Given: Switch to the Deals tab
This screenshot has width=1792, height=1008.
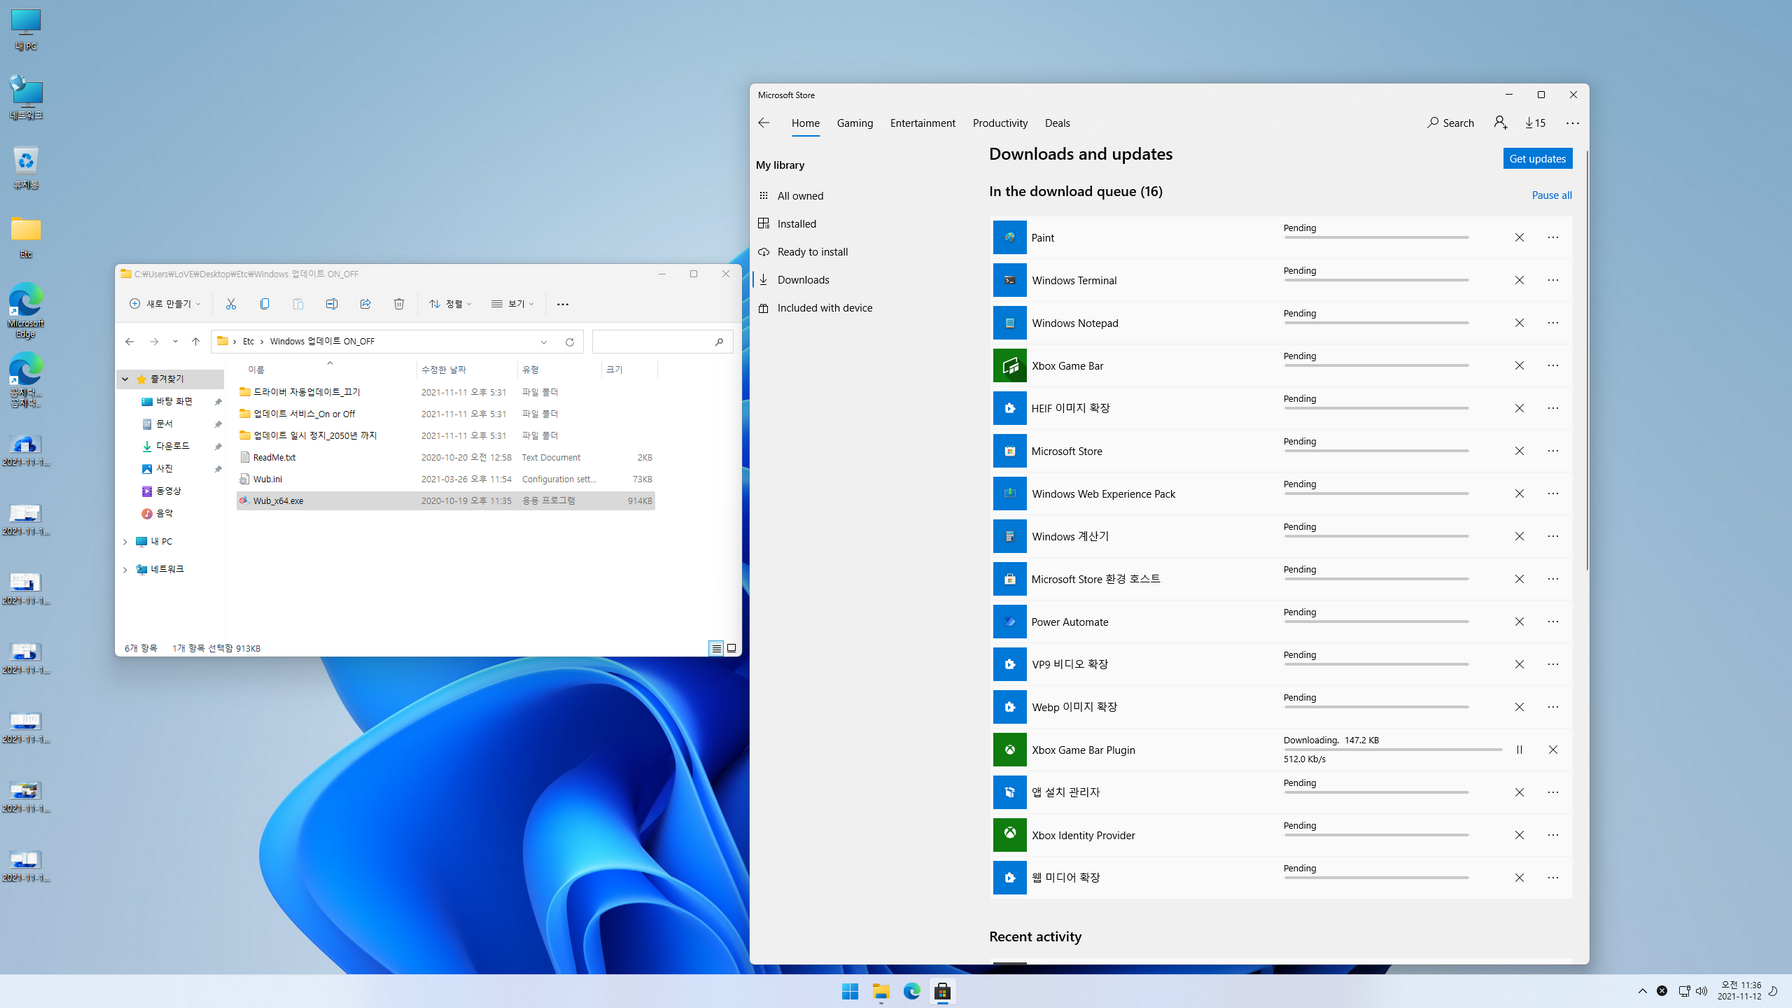Looking at the screenshot, I should [x=1057, y=123].
